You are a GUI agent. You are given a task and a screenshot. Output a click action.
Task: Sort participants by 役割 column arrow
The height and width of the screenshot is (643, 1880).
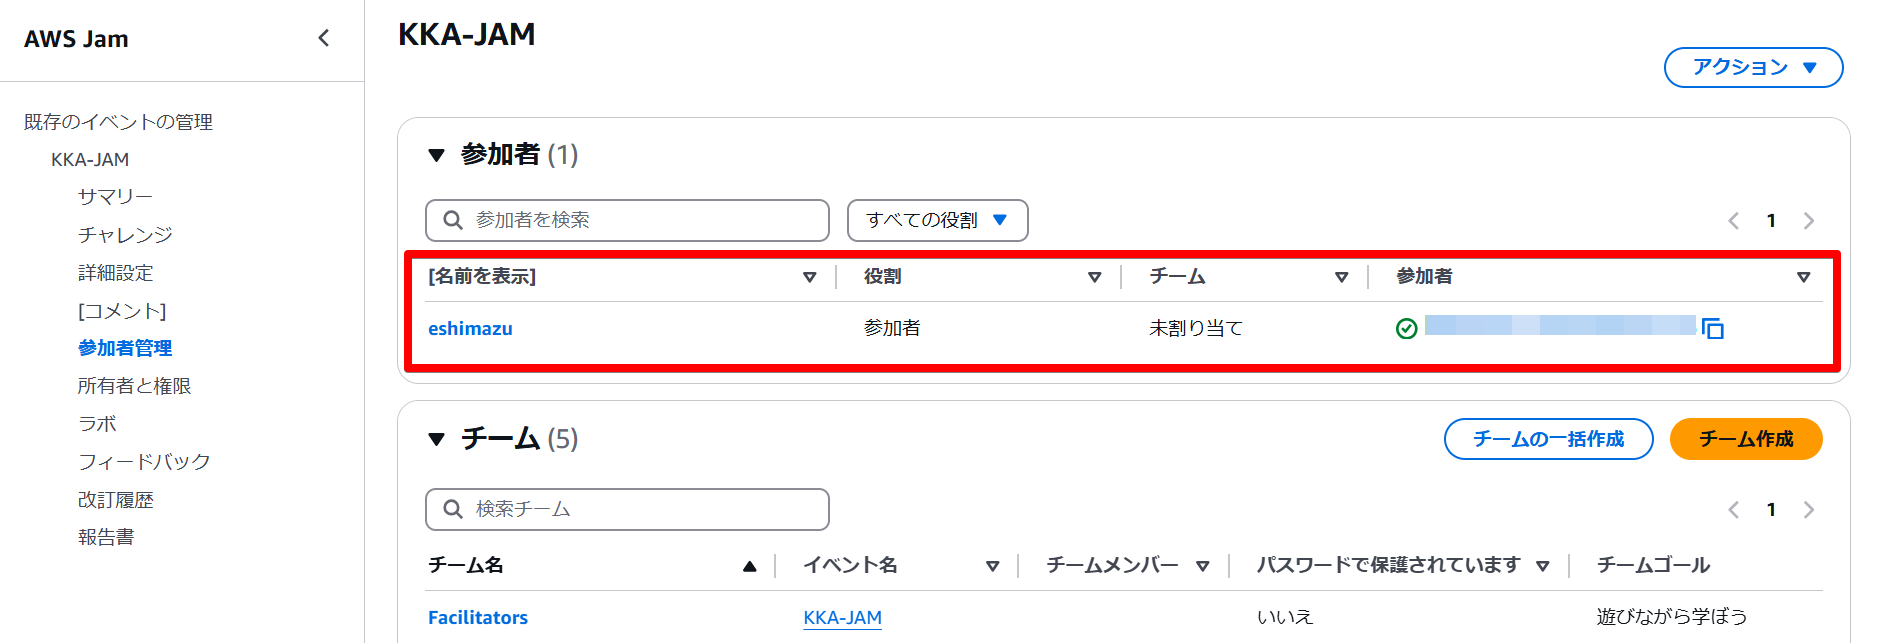coord(1094,277)
